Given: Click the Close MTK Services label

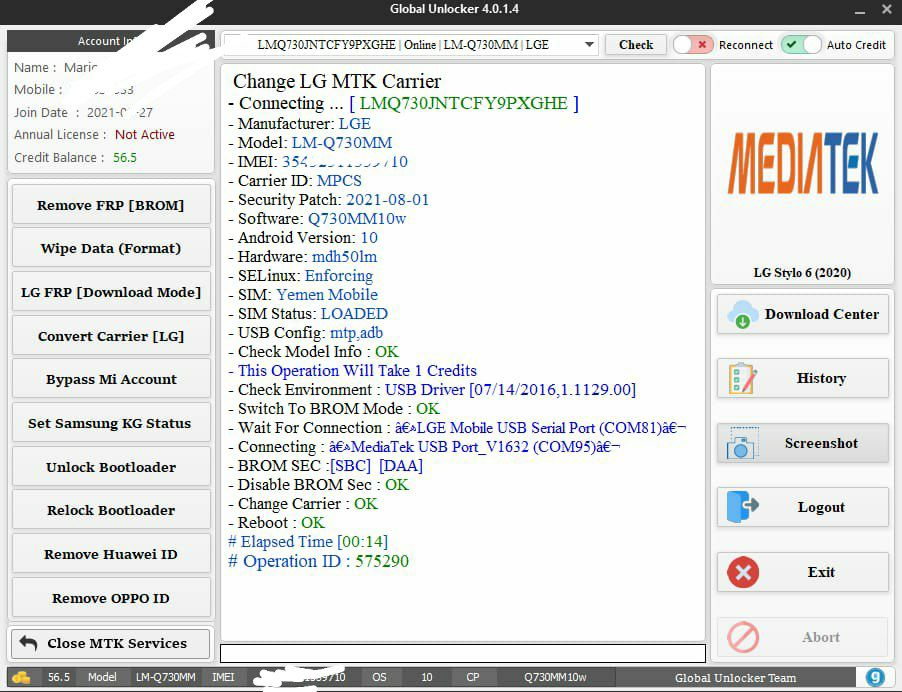Looking at the screenshot, I should [117, 643].
